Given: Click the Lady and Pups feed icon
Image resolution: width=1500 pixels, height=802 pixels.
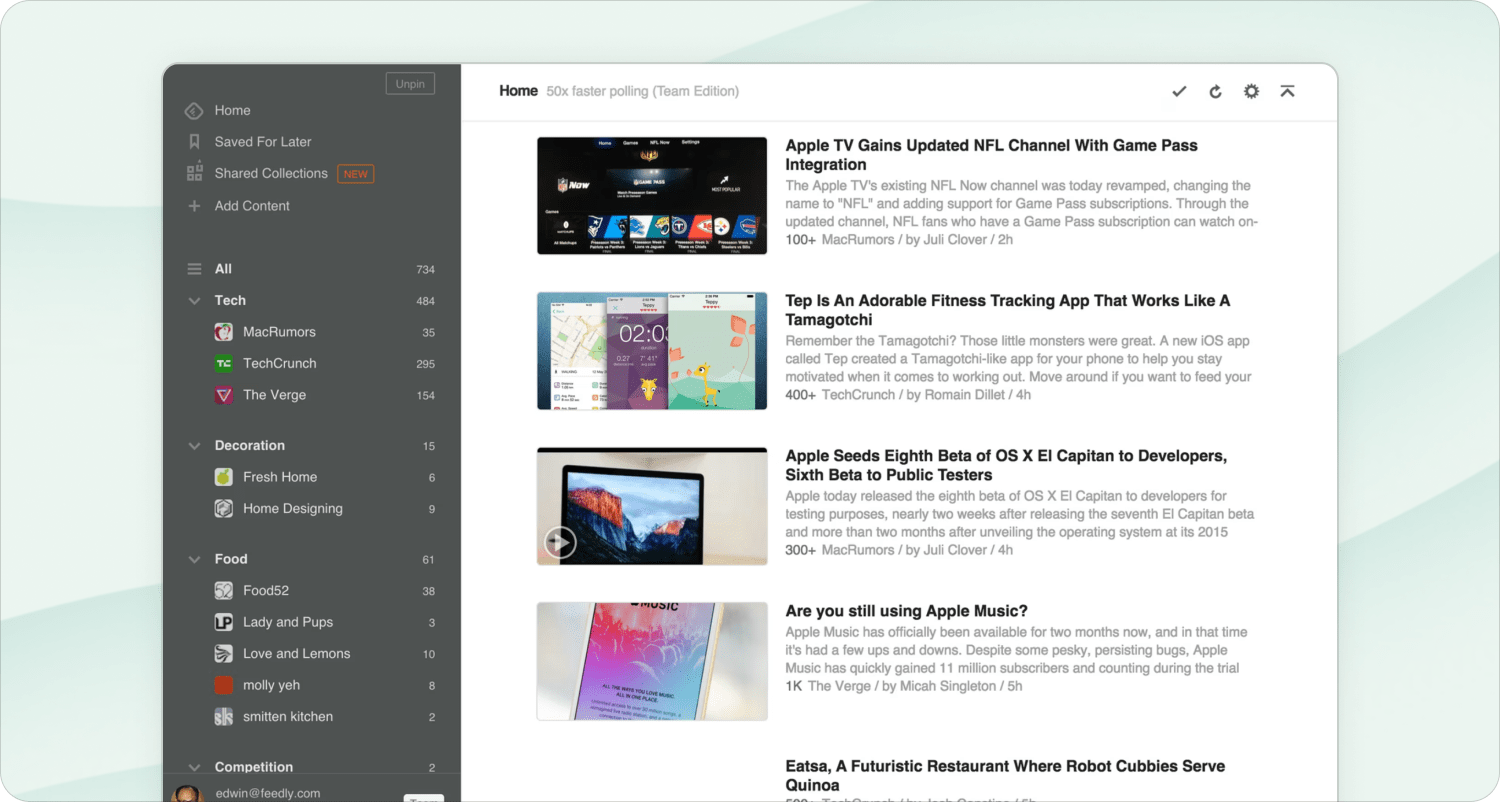Looking at the screenshot, I should pos(224,622).
